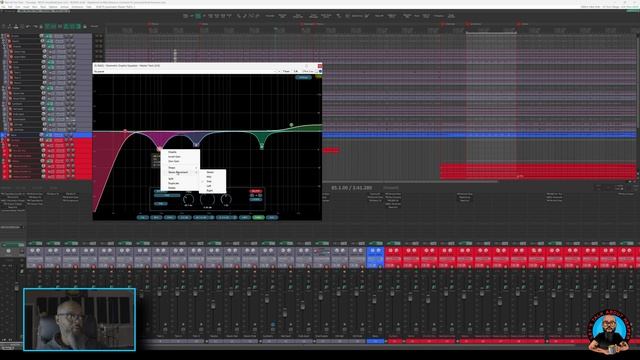This screenshot has height=360, width=640.
Task: Click the Redo toolbar icon
Action: 35,26
